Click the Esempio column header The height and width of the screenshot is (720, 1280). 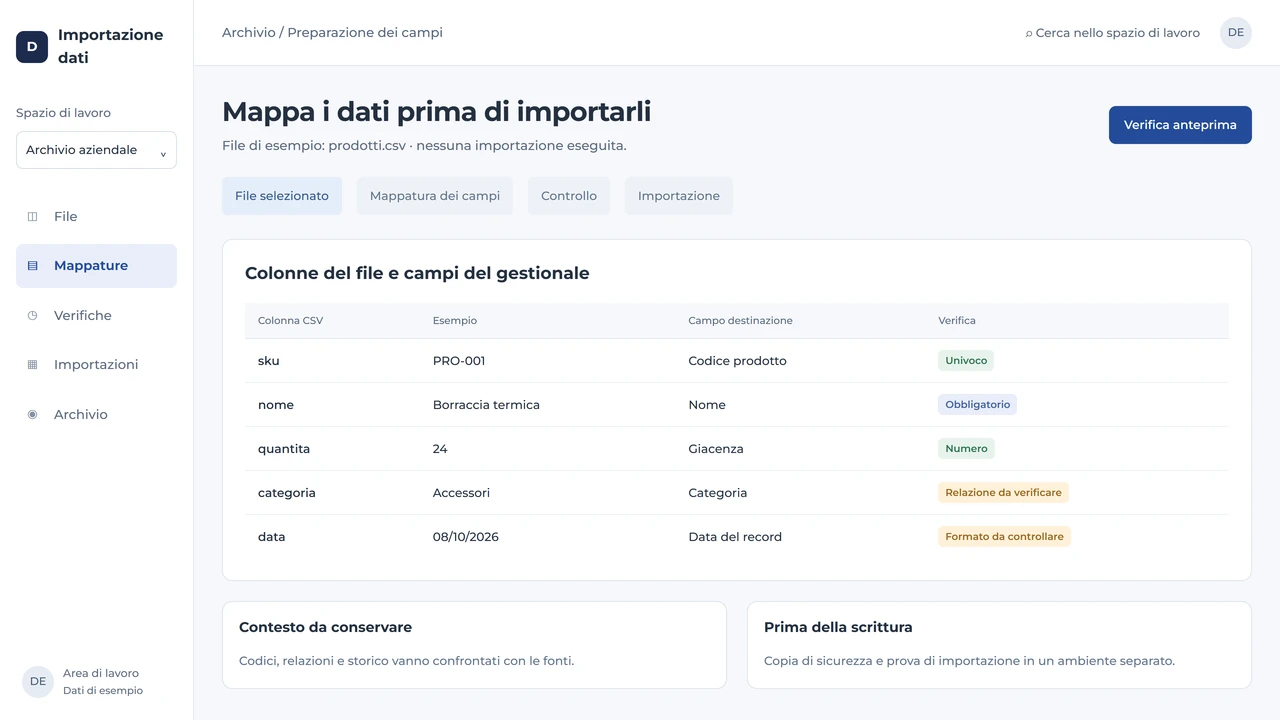point(455,321)
